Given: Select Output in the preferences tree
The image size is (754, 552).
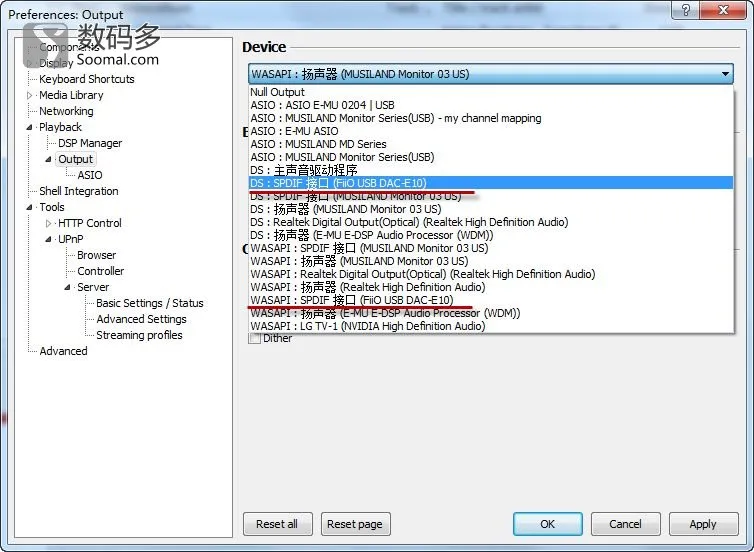Looking at the screenshot, I should [x=75, y=159].
